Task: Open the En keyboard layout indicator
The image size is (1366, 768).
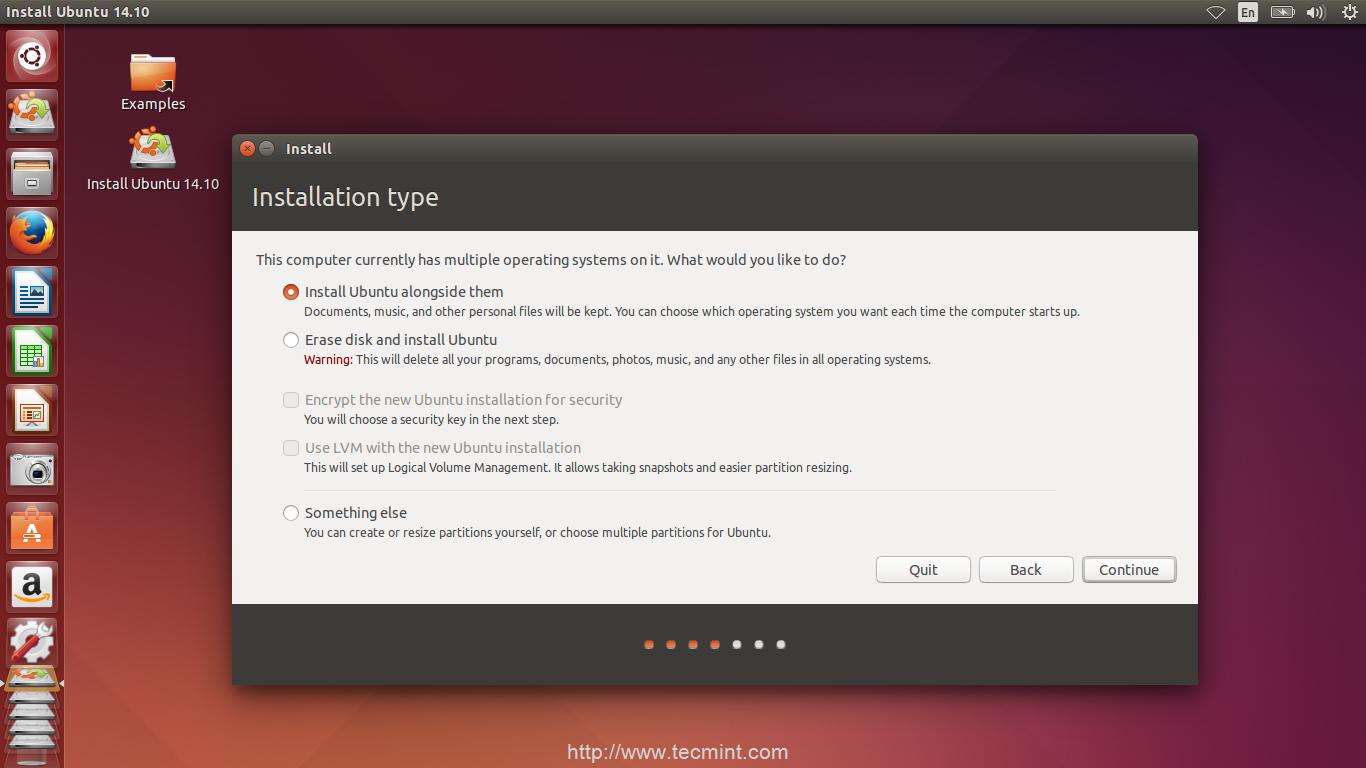Action: point(1247,12)
